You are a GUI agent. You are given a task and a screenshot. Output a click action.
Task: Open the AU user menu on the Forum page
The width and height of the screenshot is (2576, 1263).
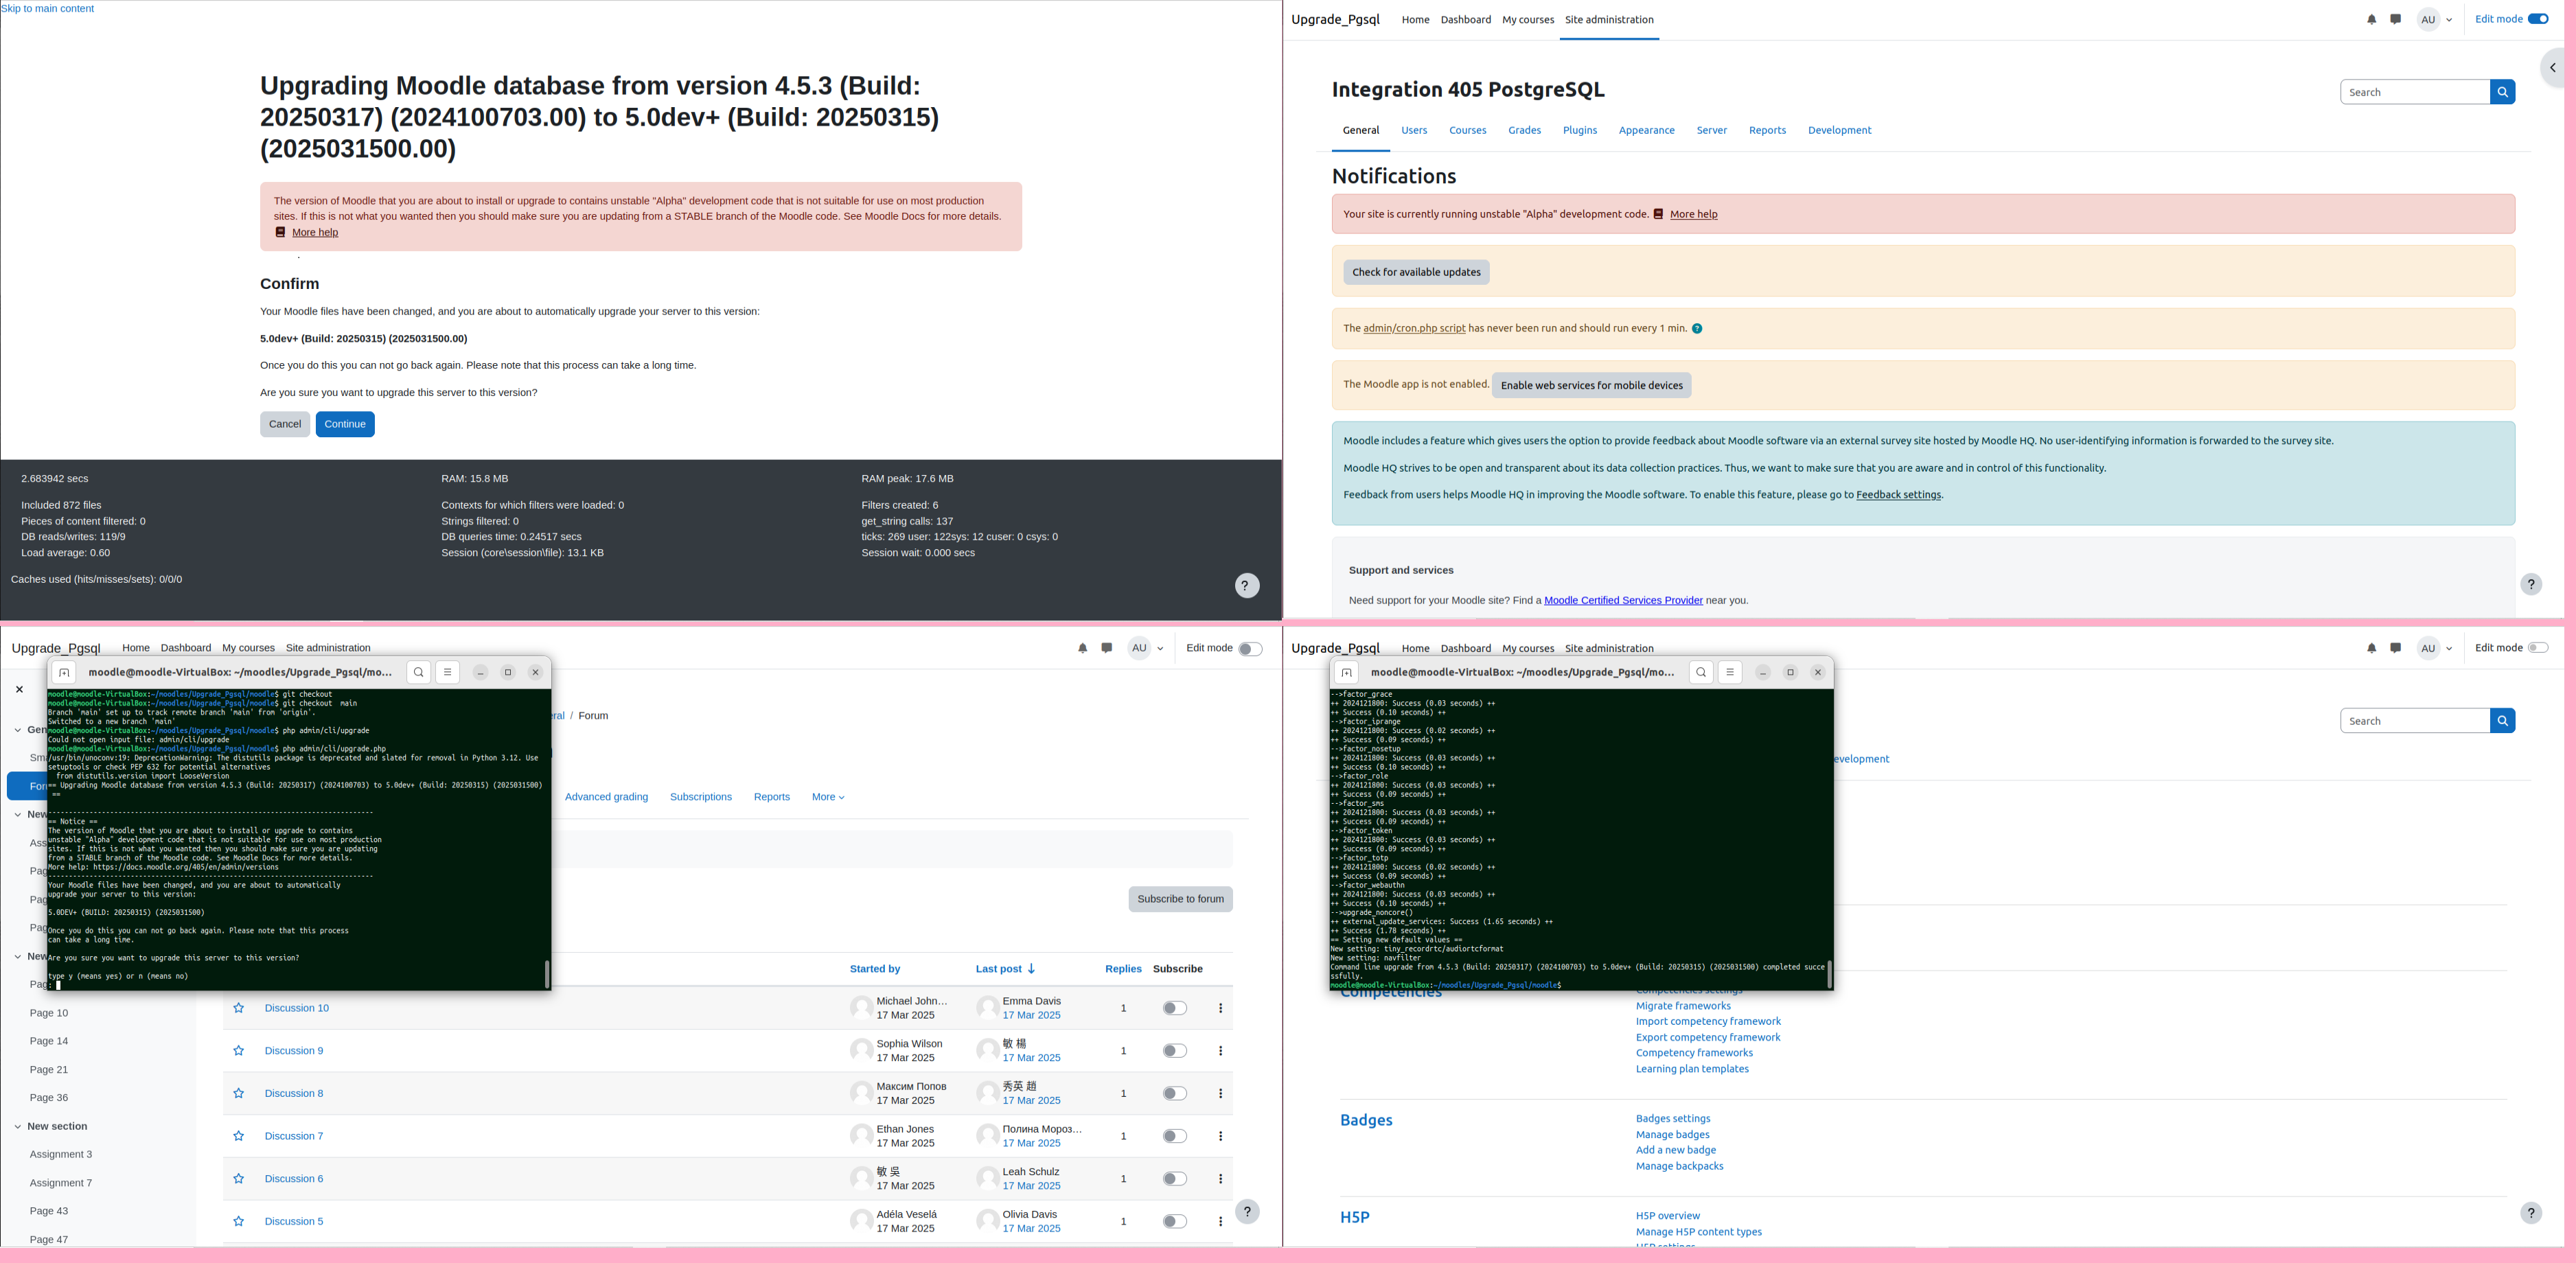click(x=1145, y=648)
